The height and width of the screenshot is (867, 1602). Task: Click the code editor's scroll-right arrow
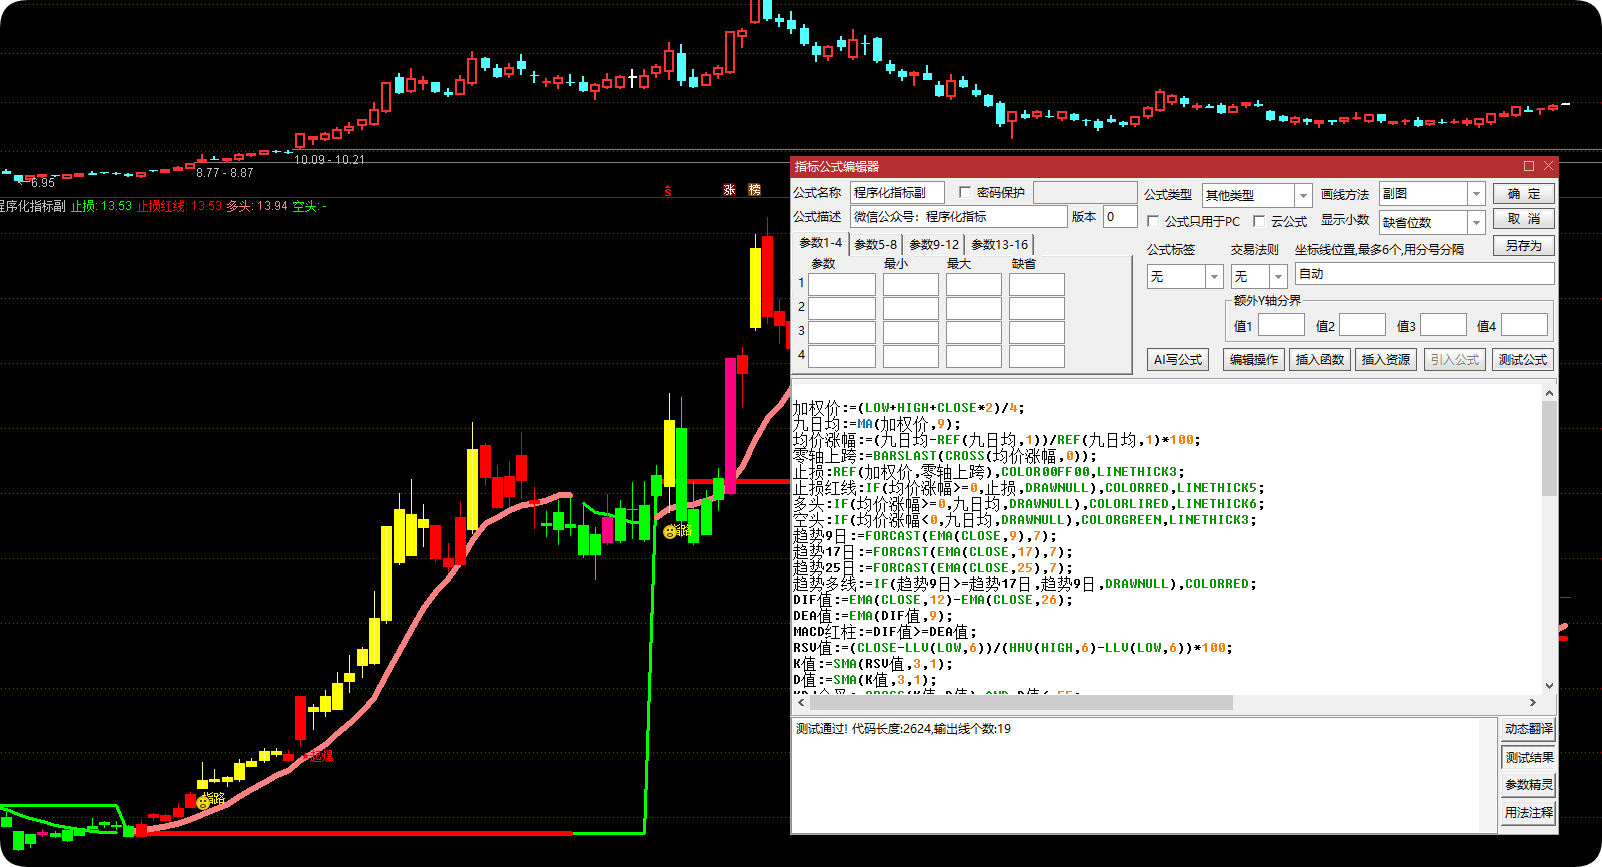pos(1533,703)
